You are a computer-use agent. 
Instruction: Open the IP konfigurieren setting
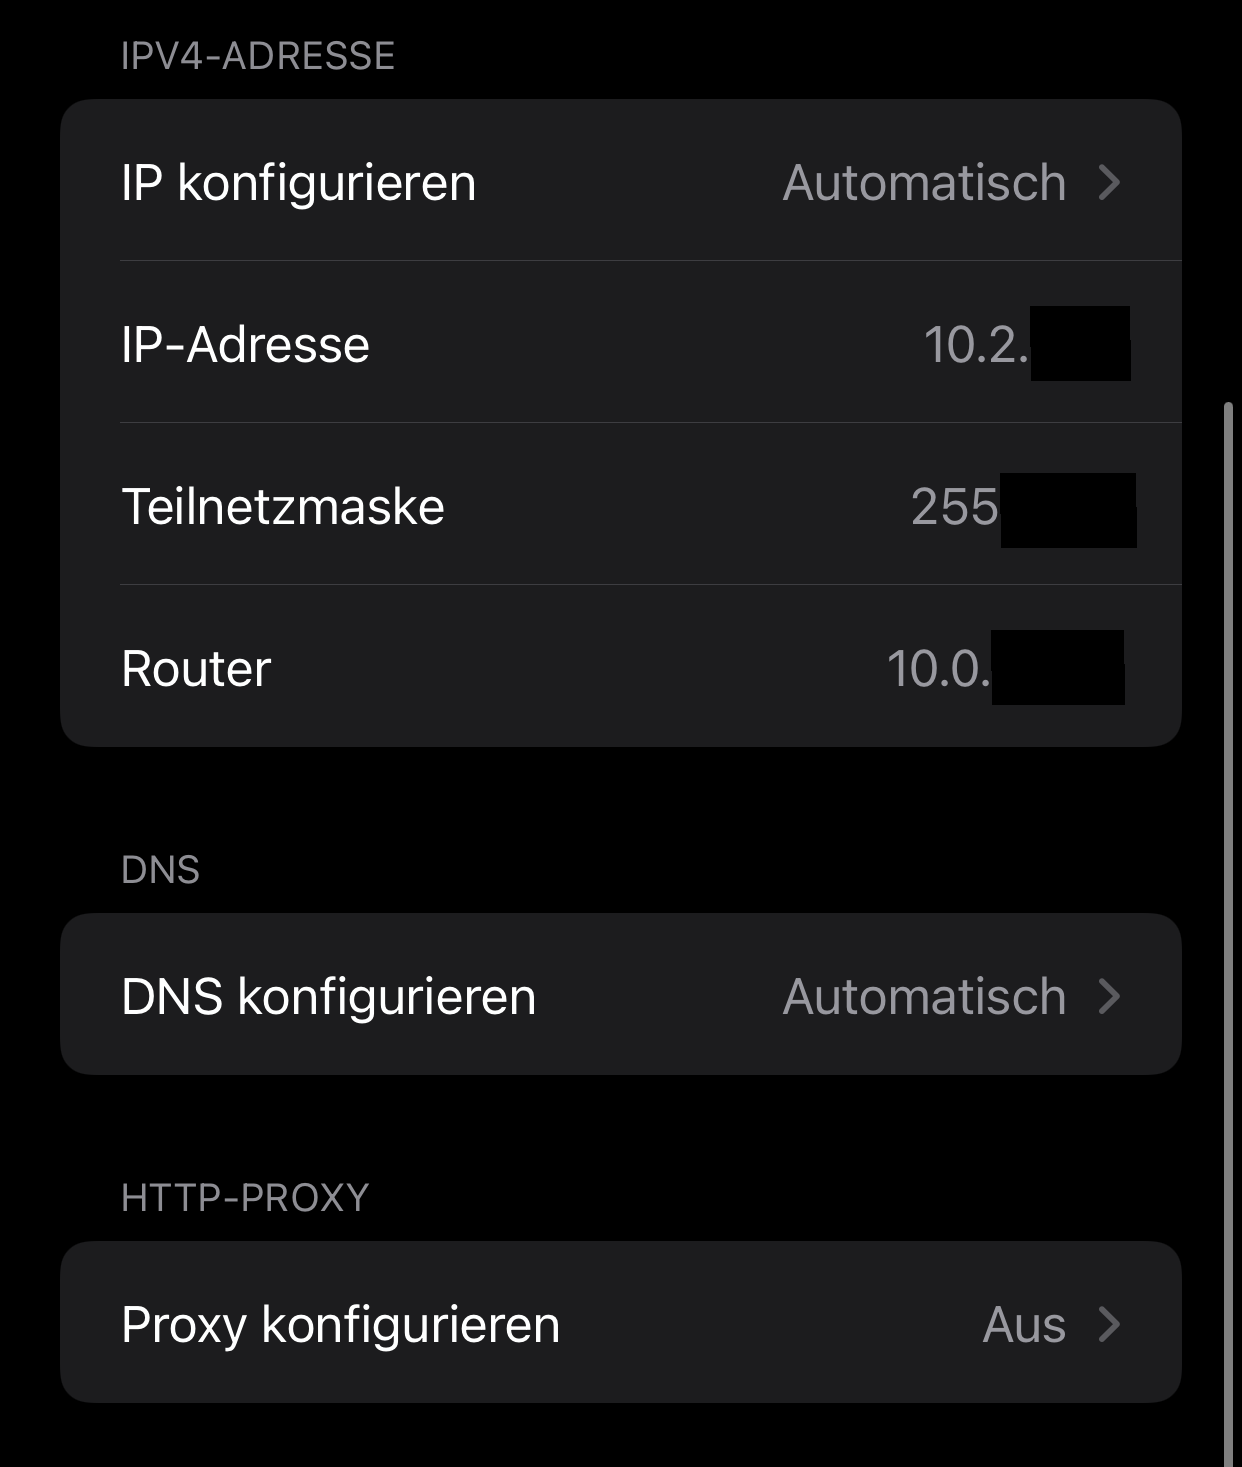[298, 183]
